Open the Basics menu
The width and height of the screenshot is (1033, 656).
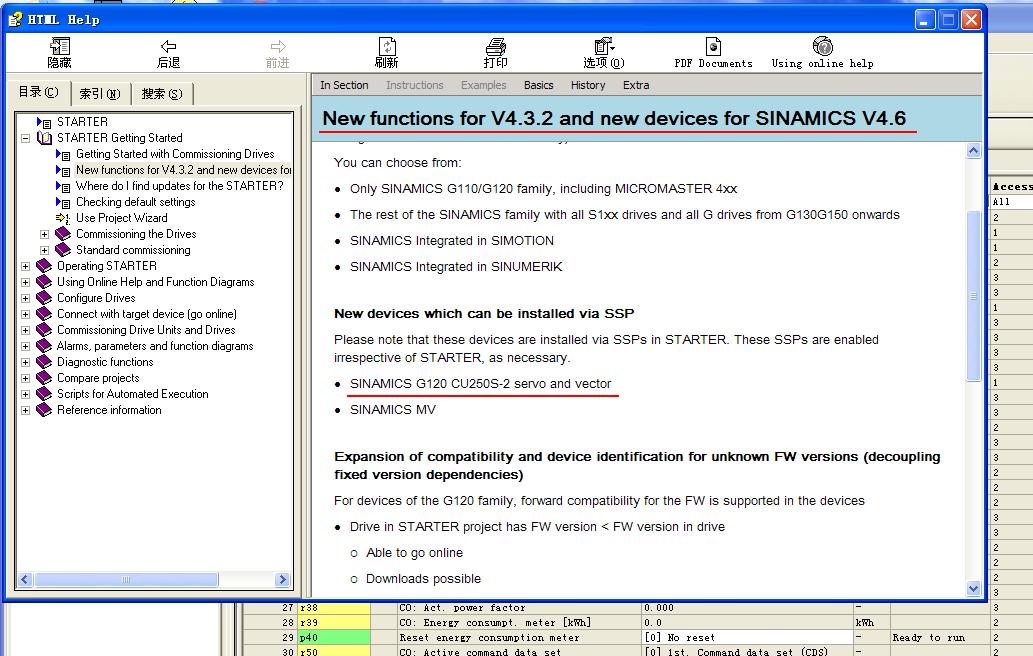coord(538,85)
